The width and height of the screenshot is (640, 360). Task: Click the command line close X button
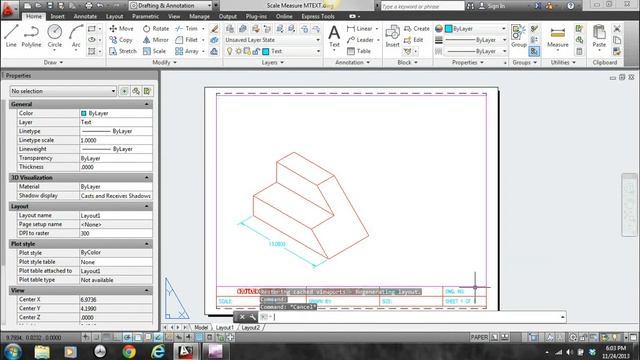coord(242,317)
